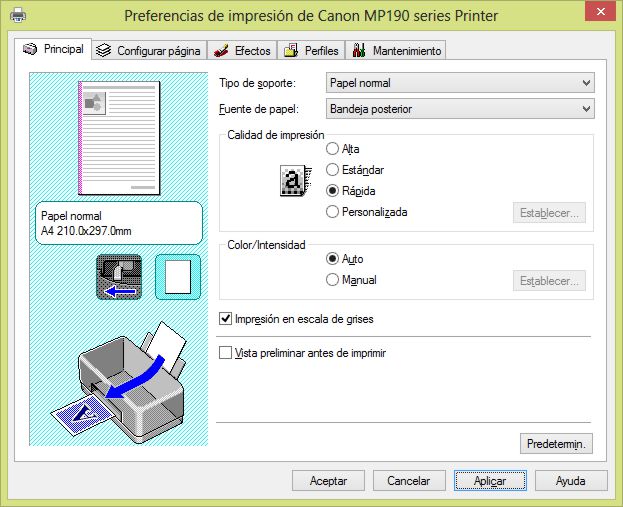Confirm with the Aceptar button

pyautogui.click(x=328, y=481)
